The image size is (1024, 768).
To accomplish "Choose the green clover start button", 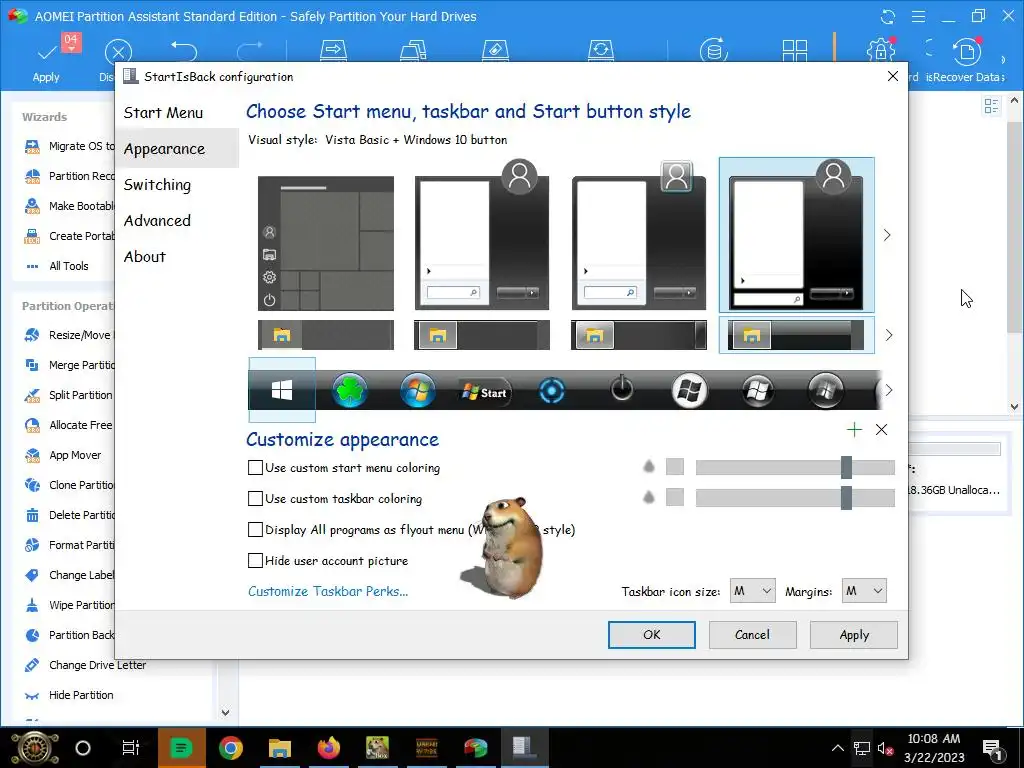I will point(350,391).
